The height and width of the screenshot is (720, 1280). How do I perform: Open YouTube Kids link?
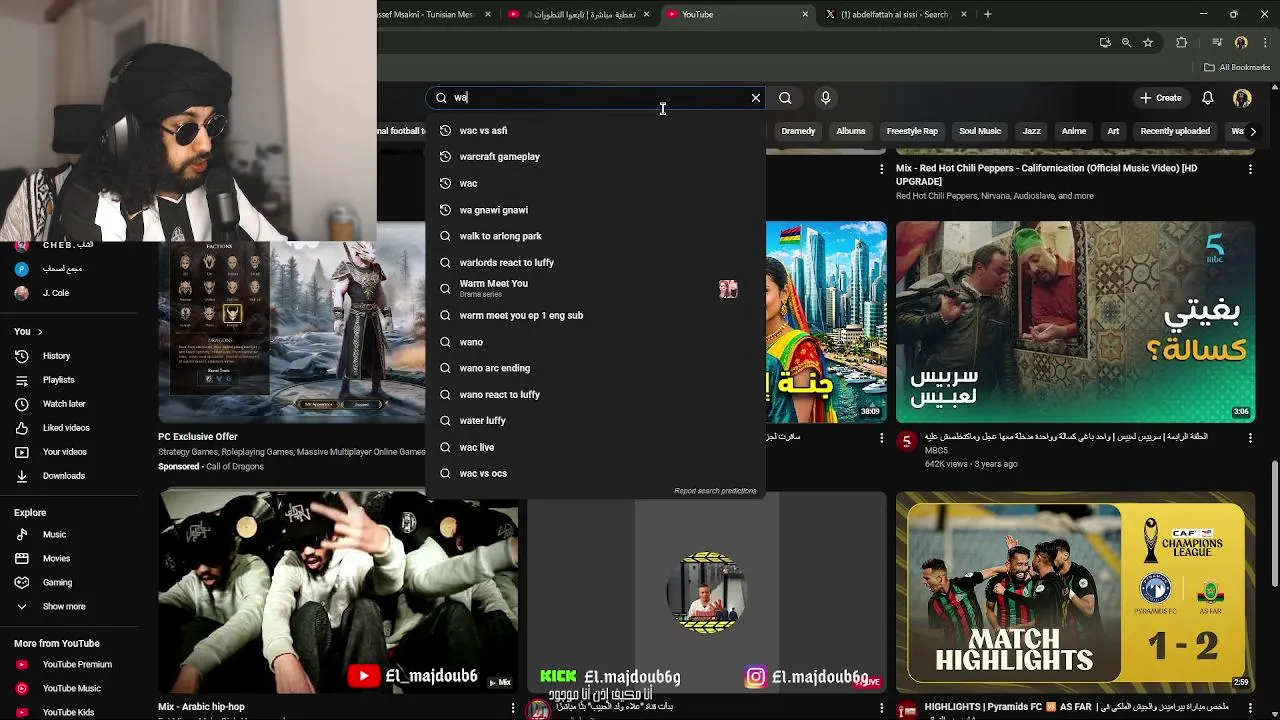point(68,712)
